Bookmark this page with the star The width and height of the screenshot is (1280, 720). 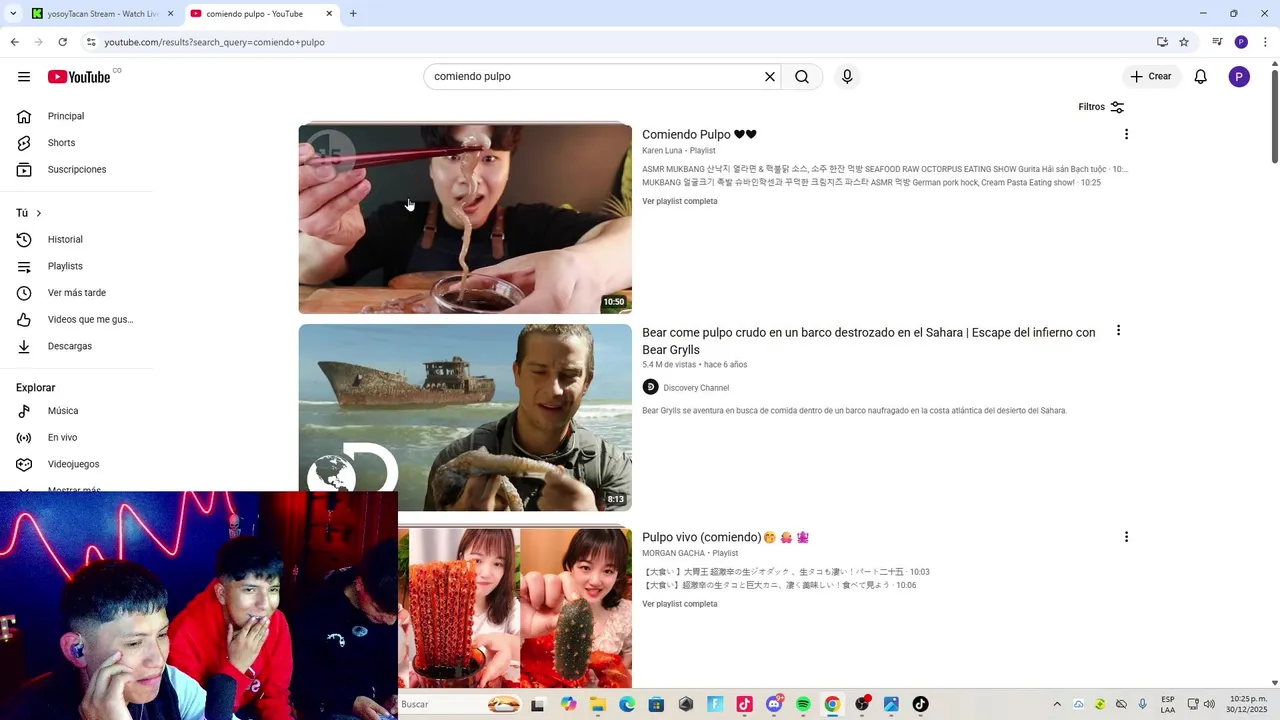(x=1184, y=42)
